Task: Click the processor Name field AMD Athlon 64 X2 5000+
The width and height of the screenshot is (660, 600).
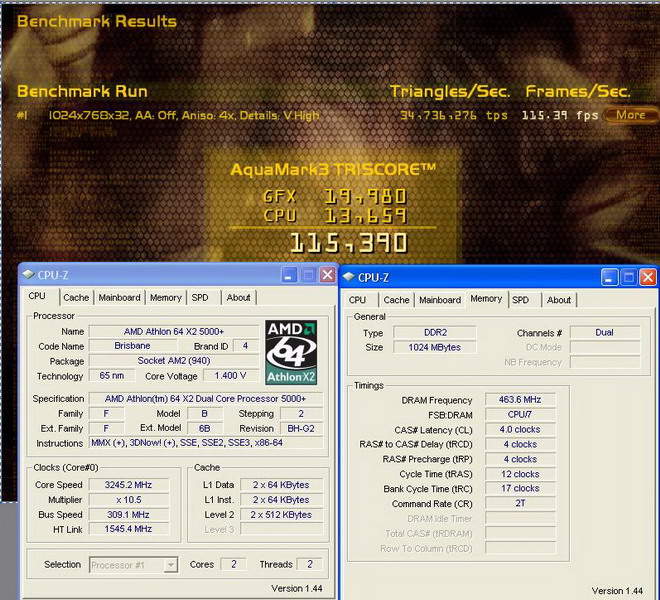Action: 174,331
